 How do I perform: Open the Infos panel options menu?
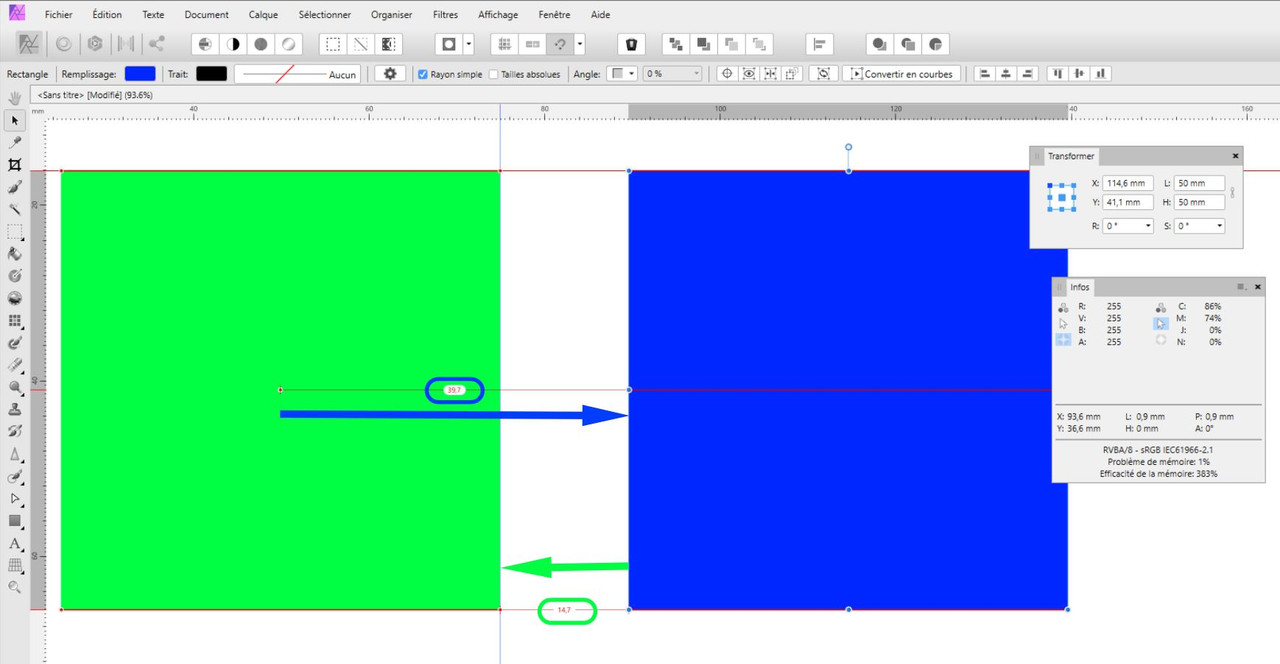tap(1241, 287)
